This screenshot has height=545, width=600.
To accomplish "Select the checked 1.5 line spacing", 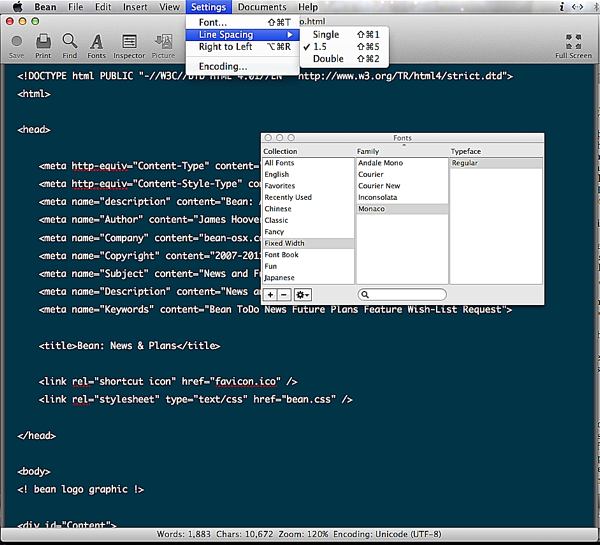I will [x=344, y=47].
